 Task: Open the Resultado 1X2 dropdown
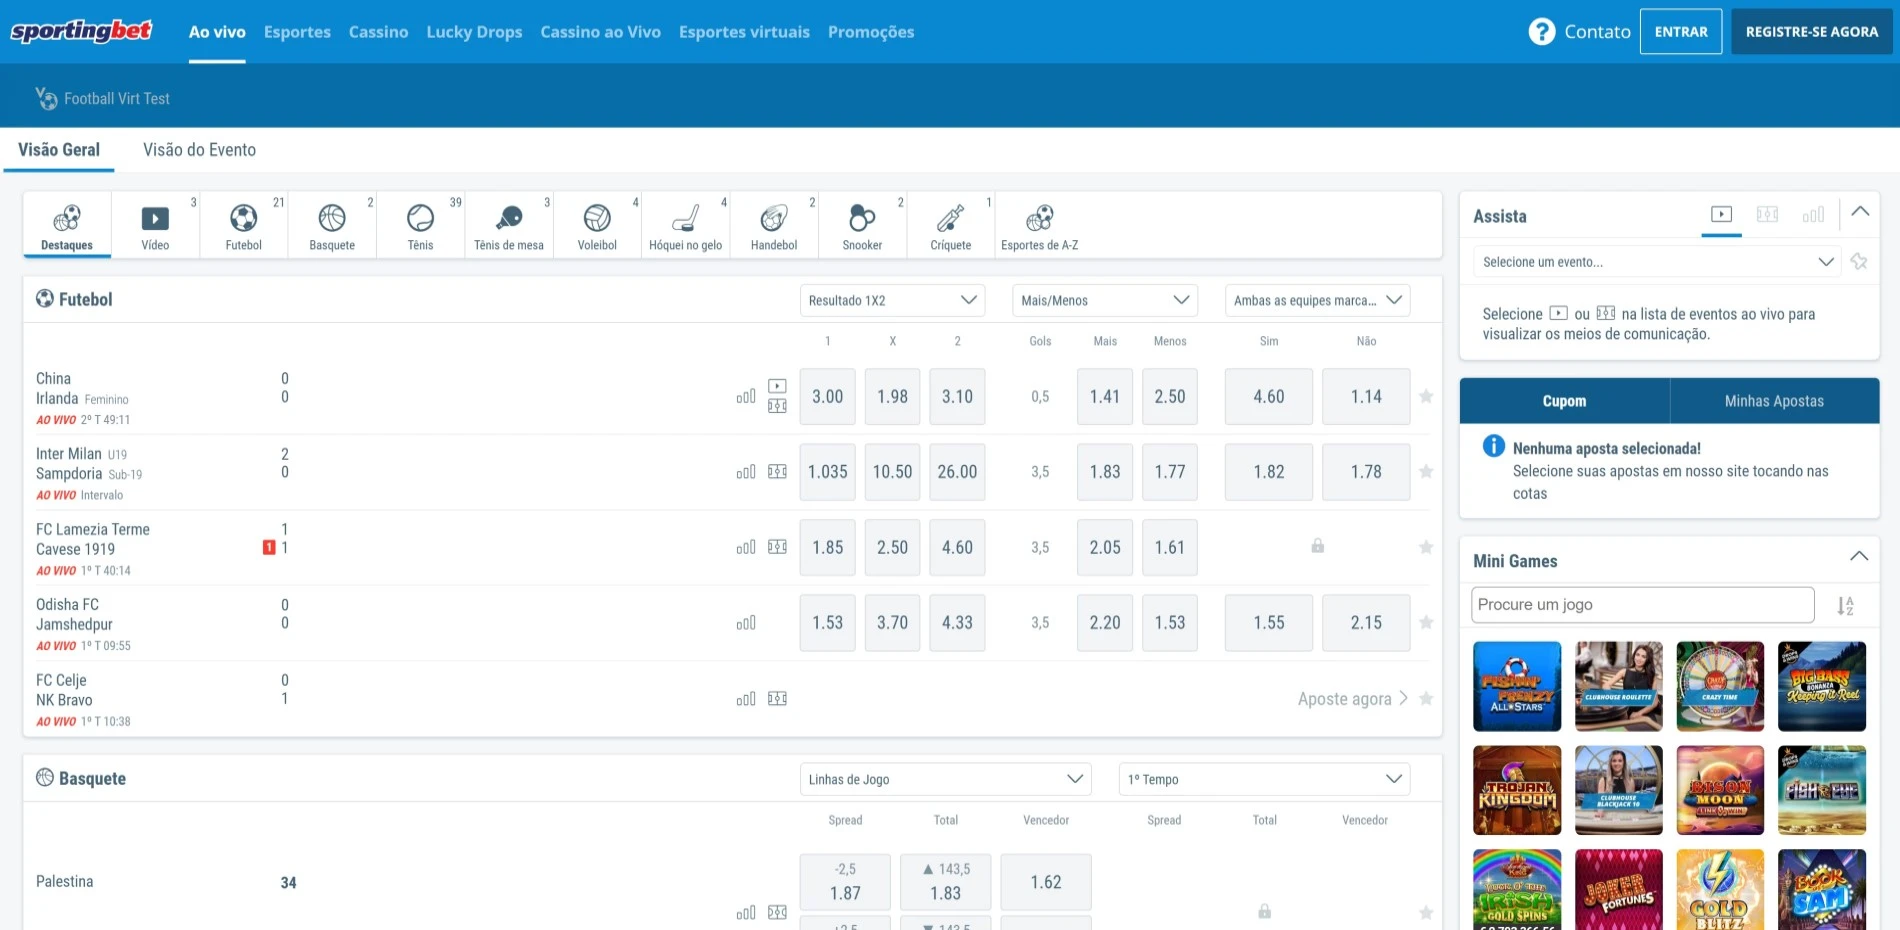(x=891, y=299)
